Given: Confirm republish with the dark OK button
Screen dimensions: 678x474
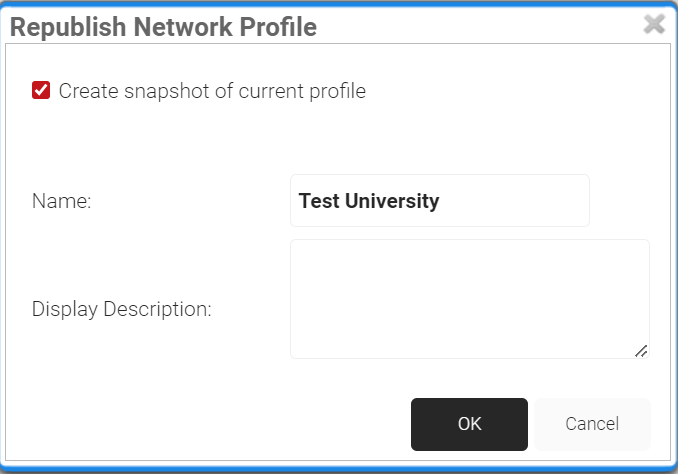Looking at the screenshot, I should tap(469, 424).
